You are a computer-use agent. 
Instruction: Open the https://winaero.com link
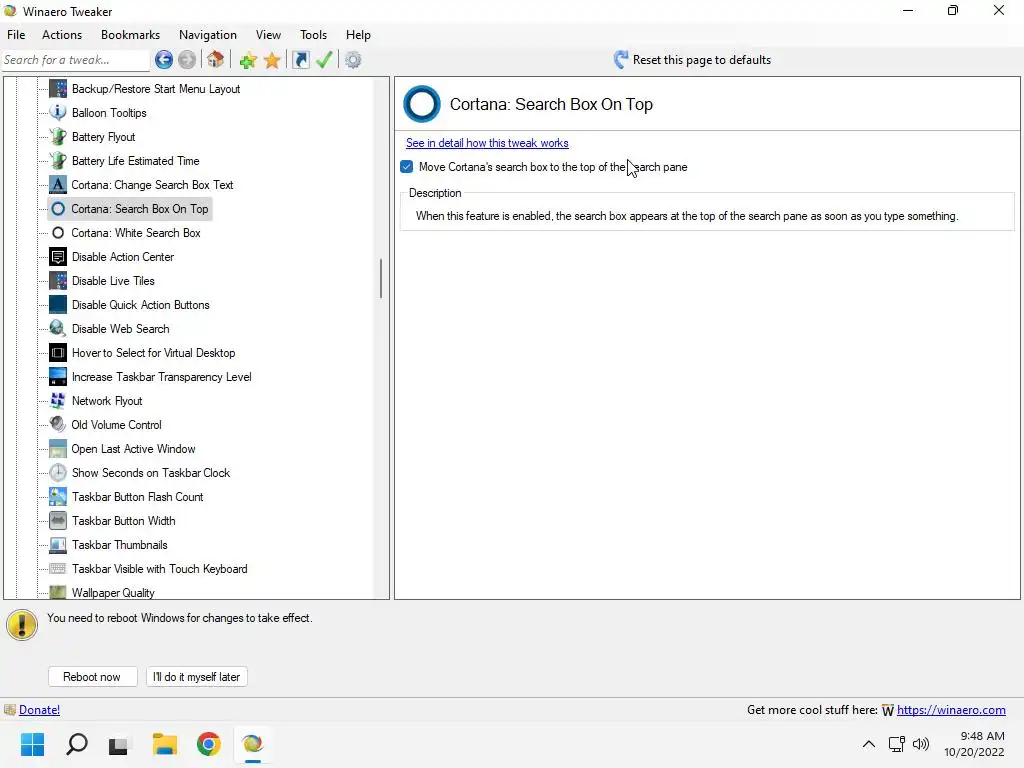pos(951,710)
